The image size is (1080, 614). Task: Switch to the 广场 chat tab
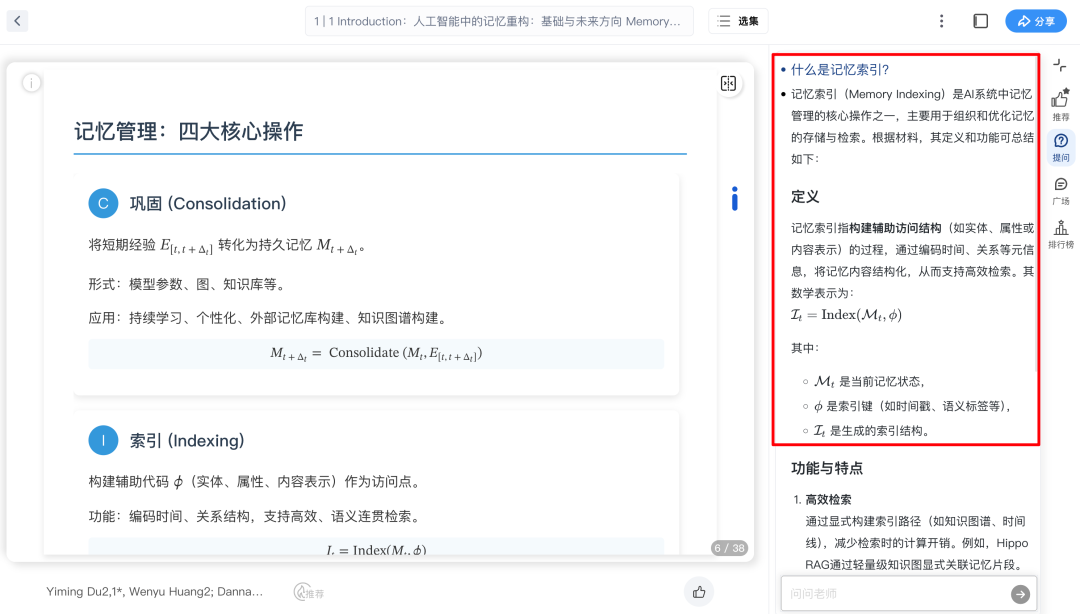pos(1060,190)
